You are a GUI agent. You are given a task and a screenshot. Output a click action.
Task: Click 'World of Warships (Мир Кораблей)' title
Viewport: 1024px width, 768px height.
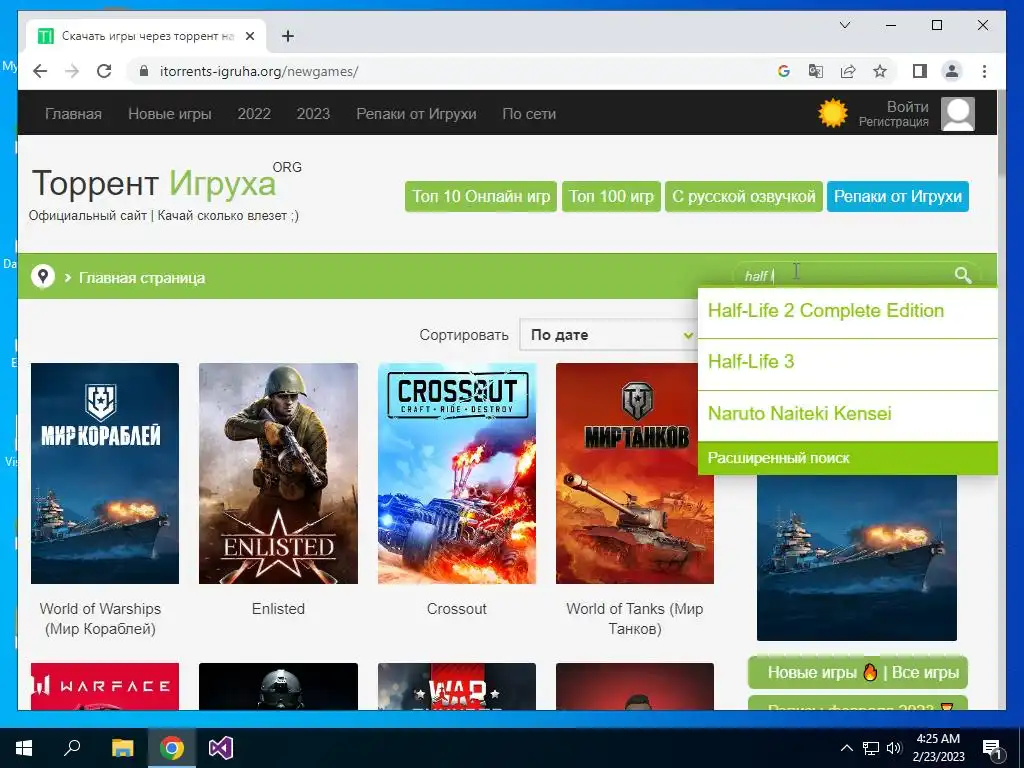pos(100,618)
